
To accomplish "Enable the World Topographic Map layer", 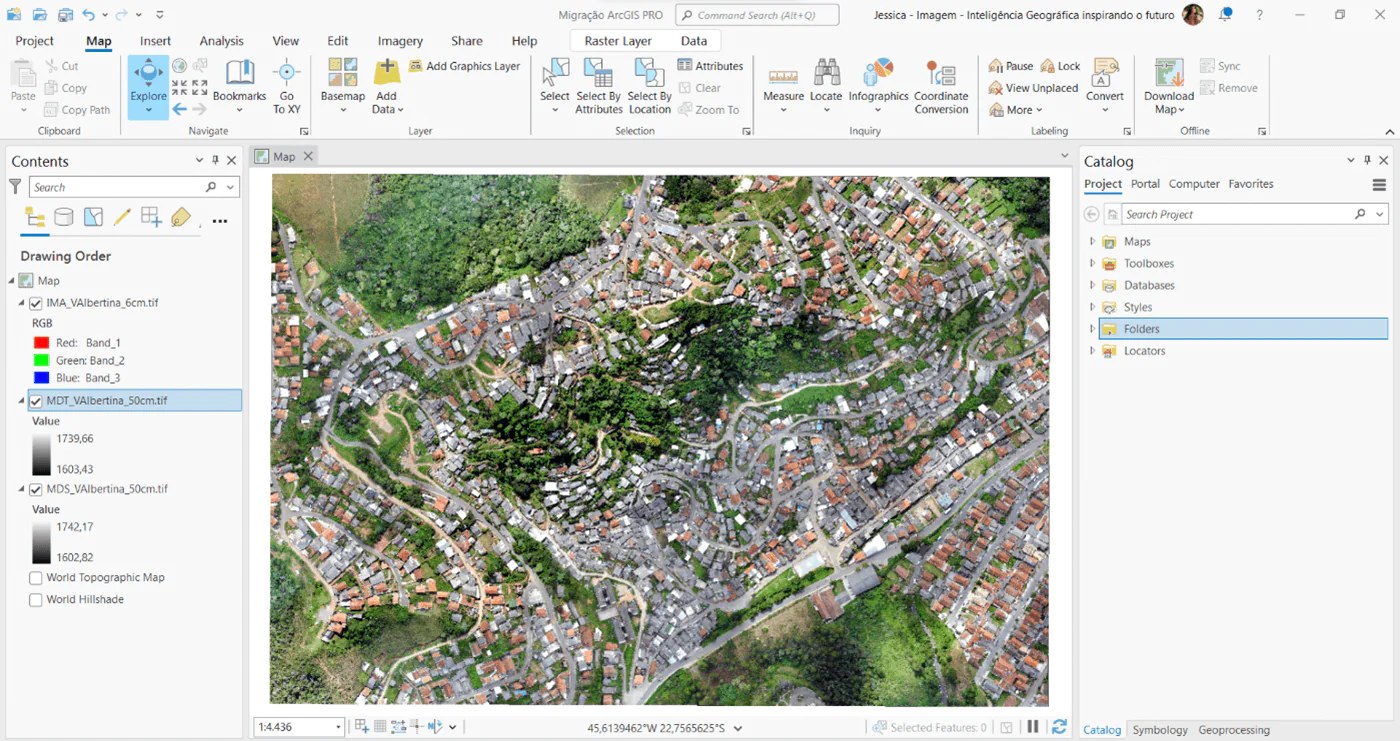I will [x=36, y=578].
